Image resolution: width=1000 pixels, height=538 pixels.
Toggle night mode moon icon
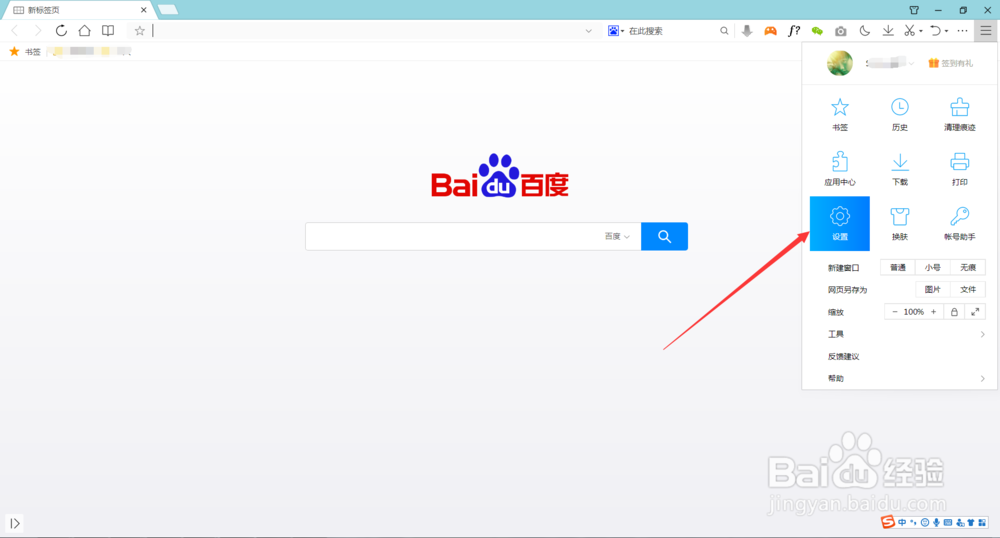pyautogui.click(x=864, y=31)
